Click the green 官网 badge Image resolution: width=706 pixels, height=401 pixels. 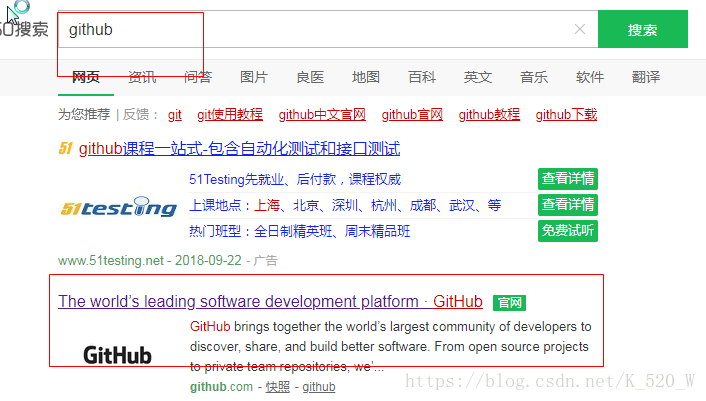point(509,302)
